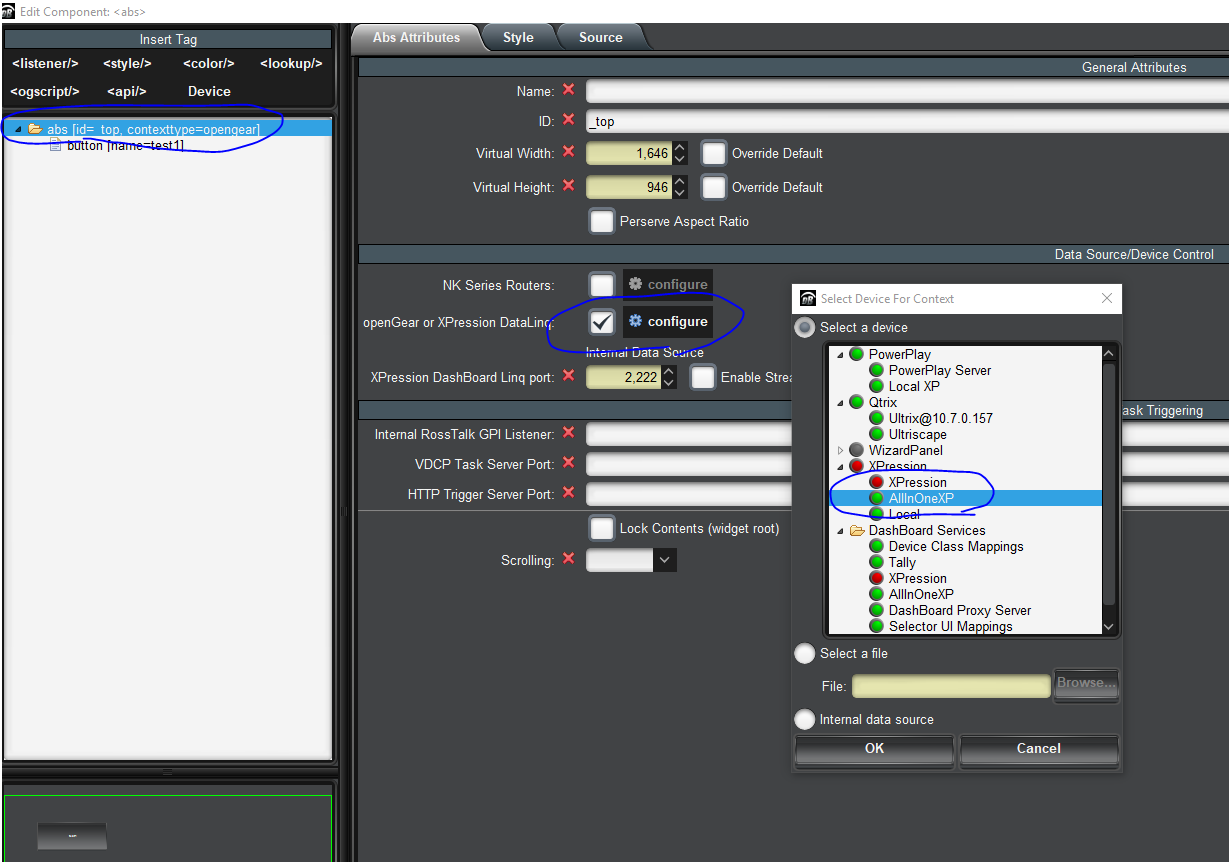Screen dimensions: 1229x862
Task: Collapse the DashBoard Services folder
Action: tap(840, 531)
